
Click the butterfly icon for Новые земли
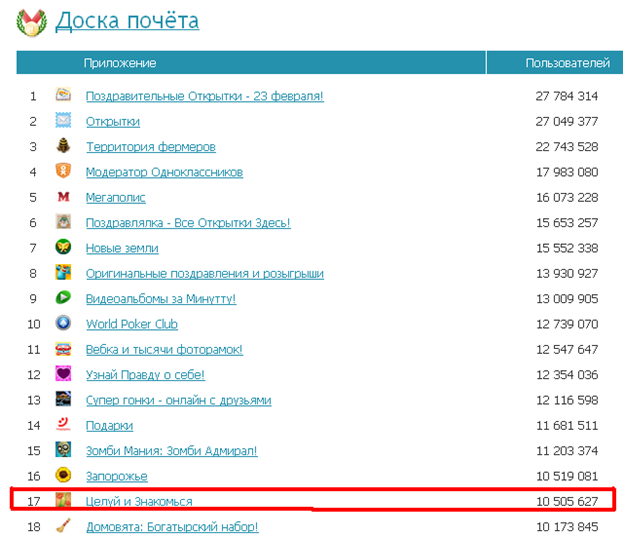[63, 247]
